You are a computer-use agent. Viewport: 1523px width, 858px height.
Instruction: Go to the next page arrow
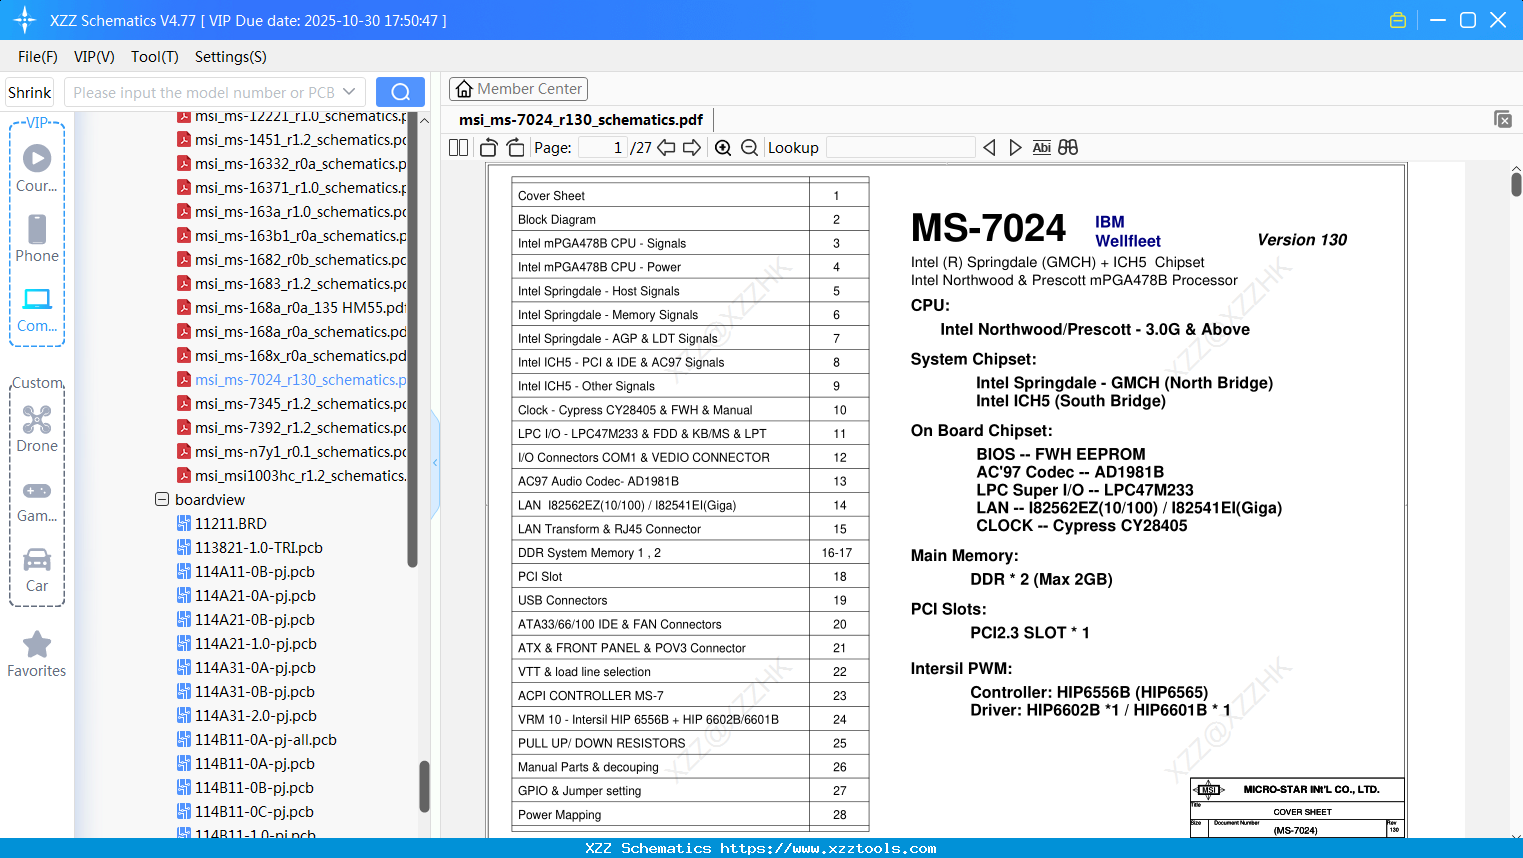(692, 148)
